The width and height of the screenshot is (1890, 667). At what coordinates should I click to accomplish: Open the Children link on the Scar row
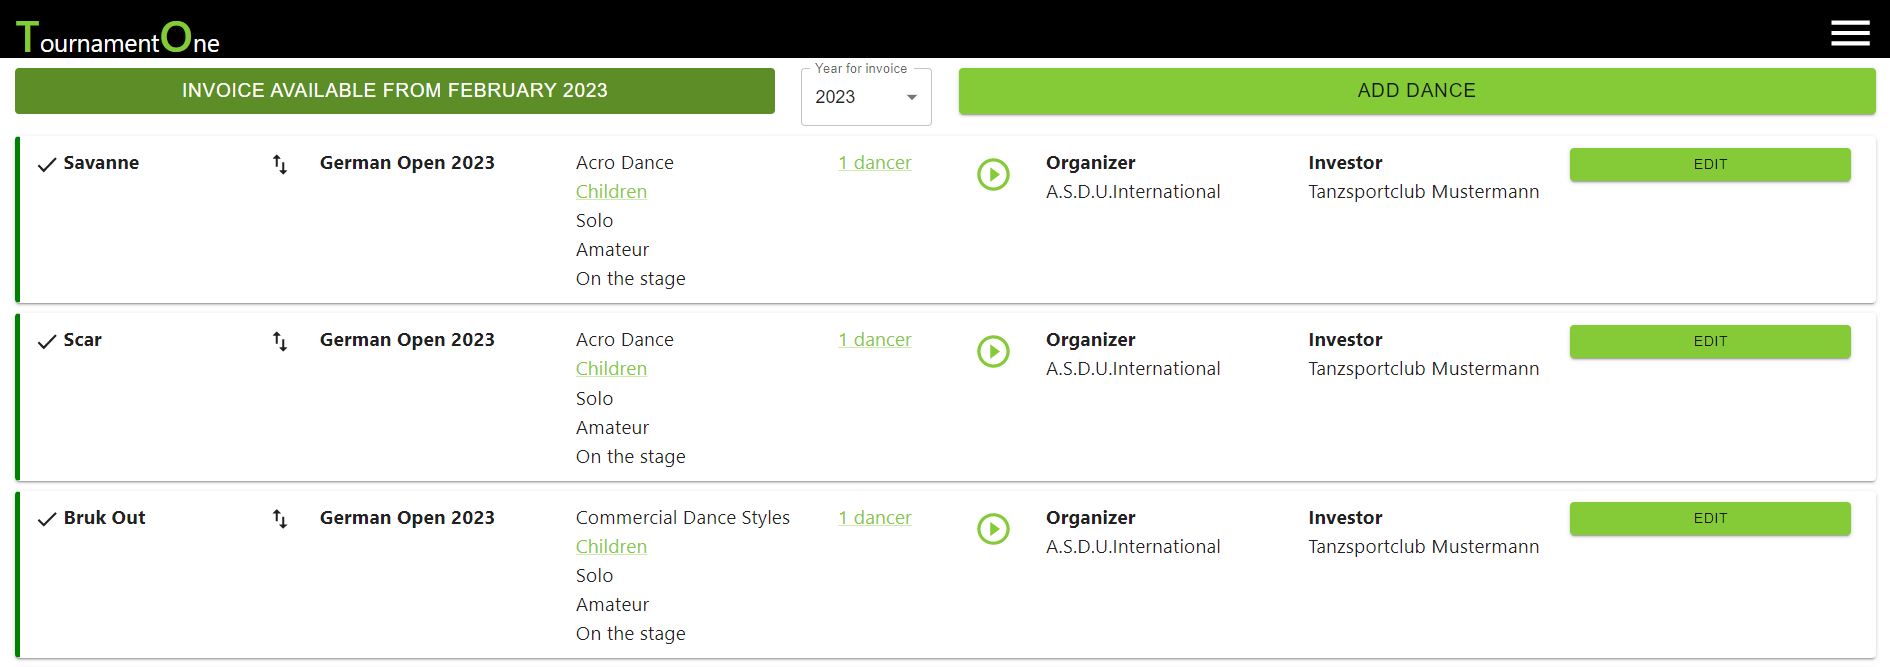(x=611, y=368)
